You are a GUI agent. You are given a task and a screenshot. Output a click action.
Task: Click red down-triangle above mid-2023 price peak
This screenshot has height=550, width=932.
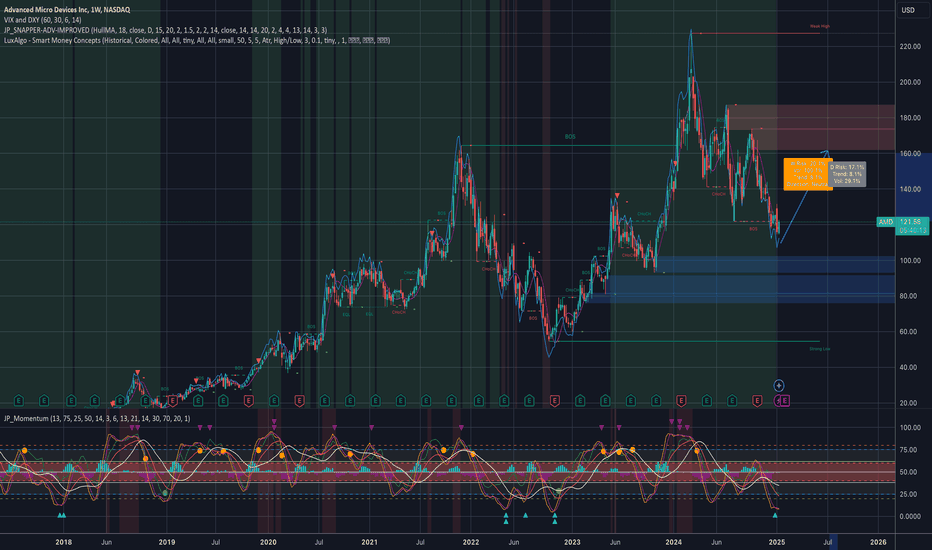pos(618,196)
